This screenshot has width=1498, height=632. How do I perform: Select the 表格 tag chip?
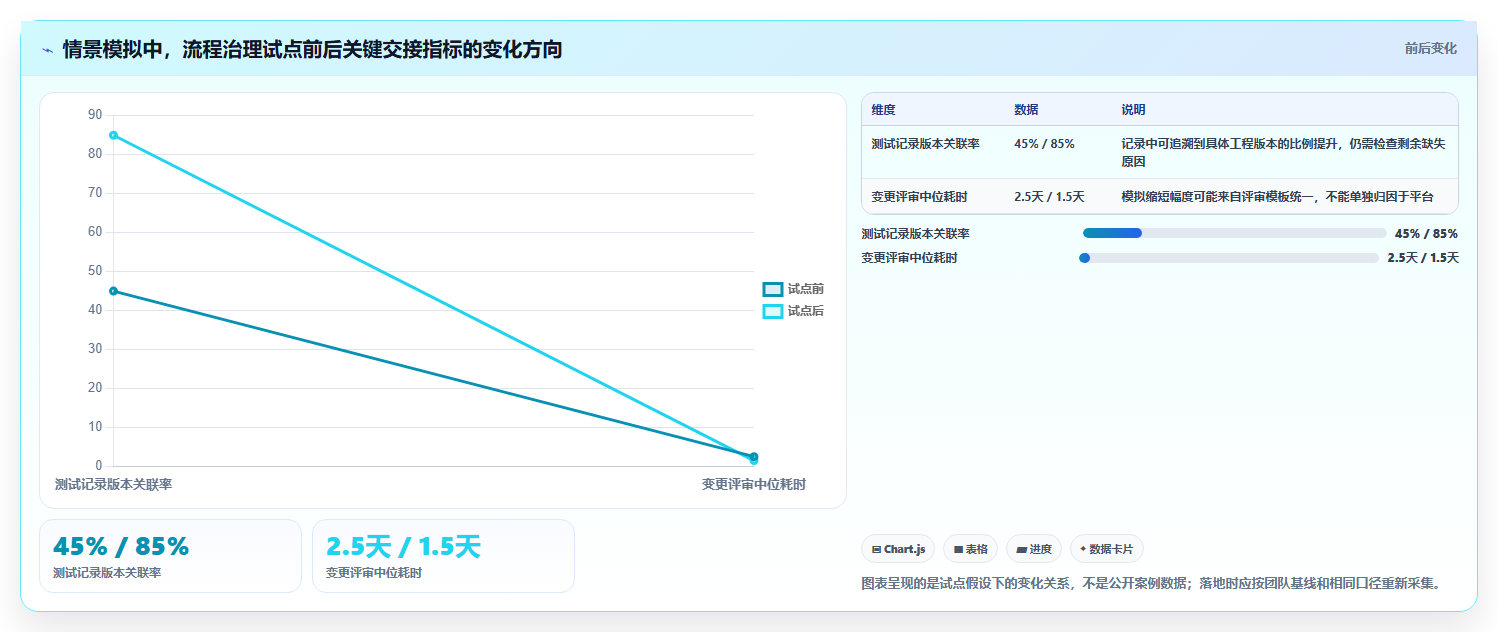pos(970,549)
